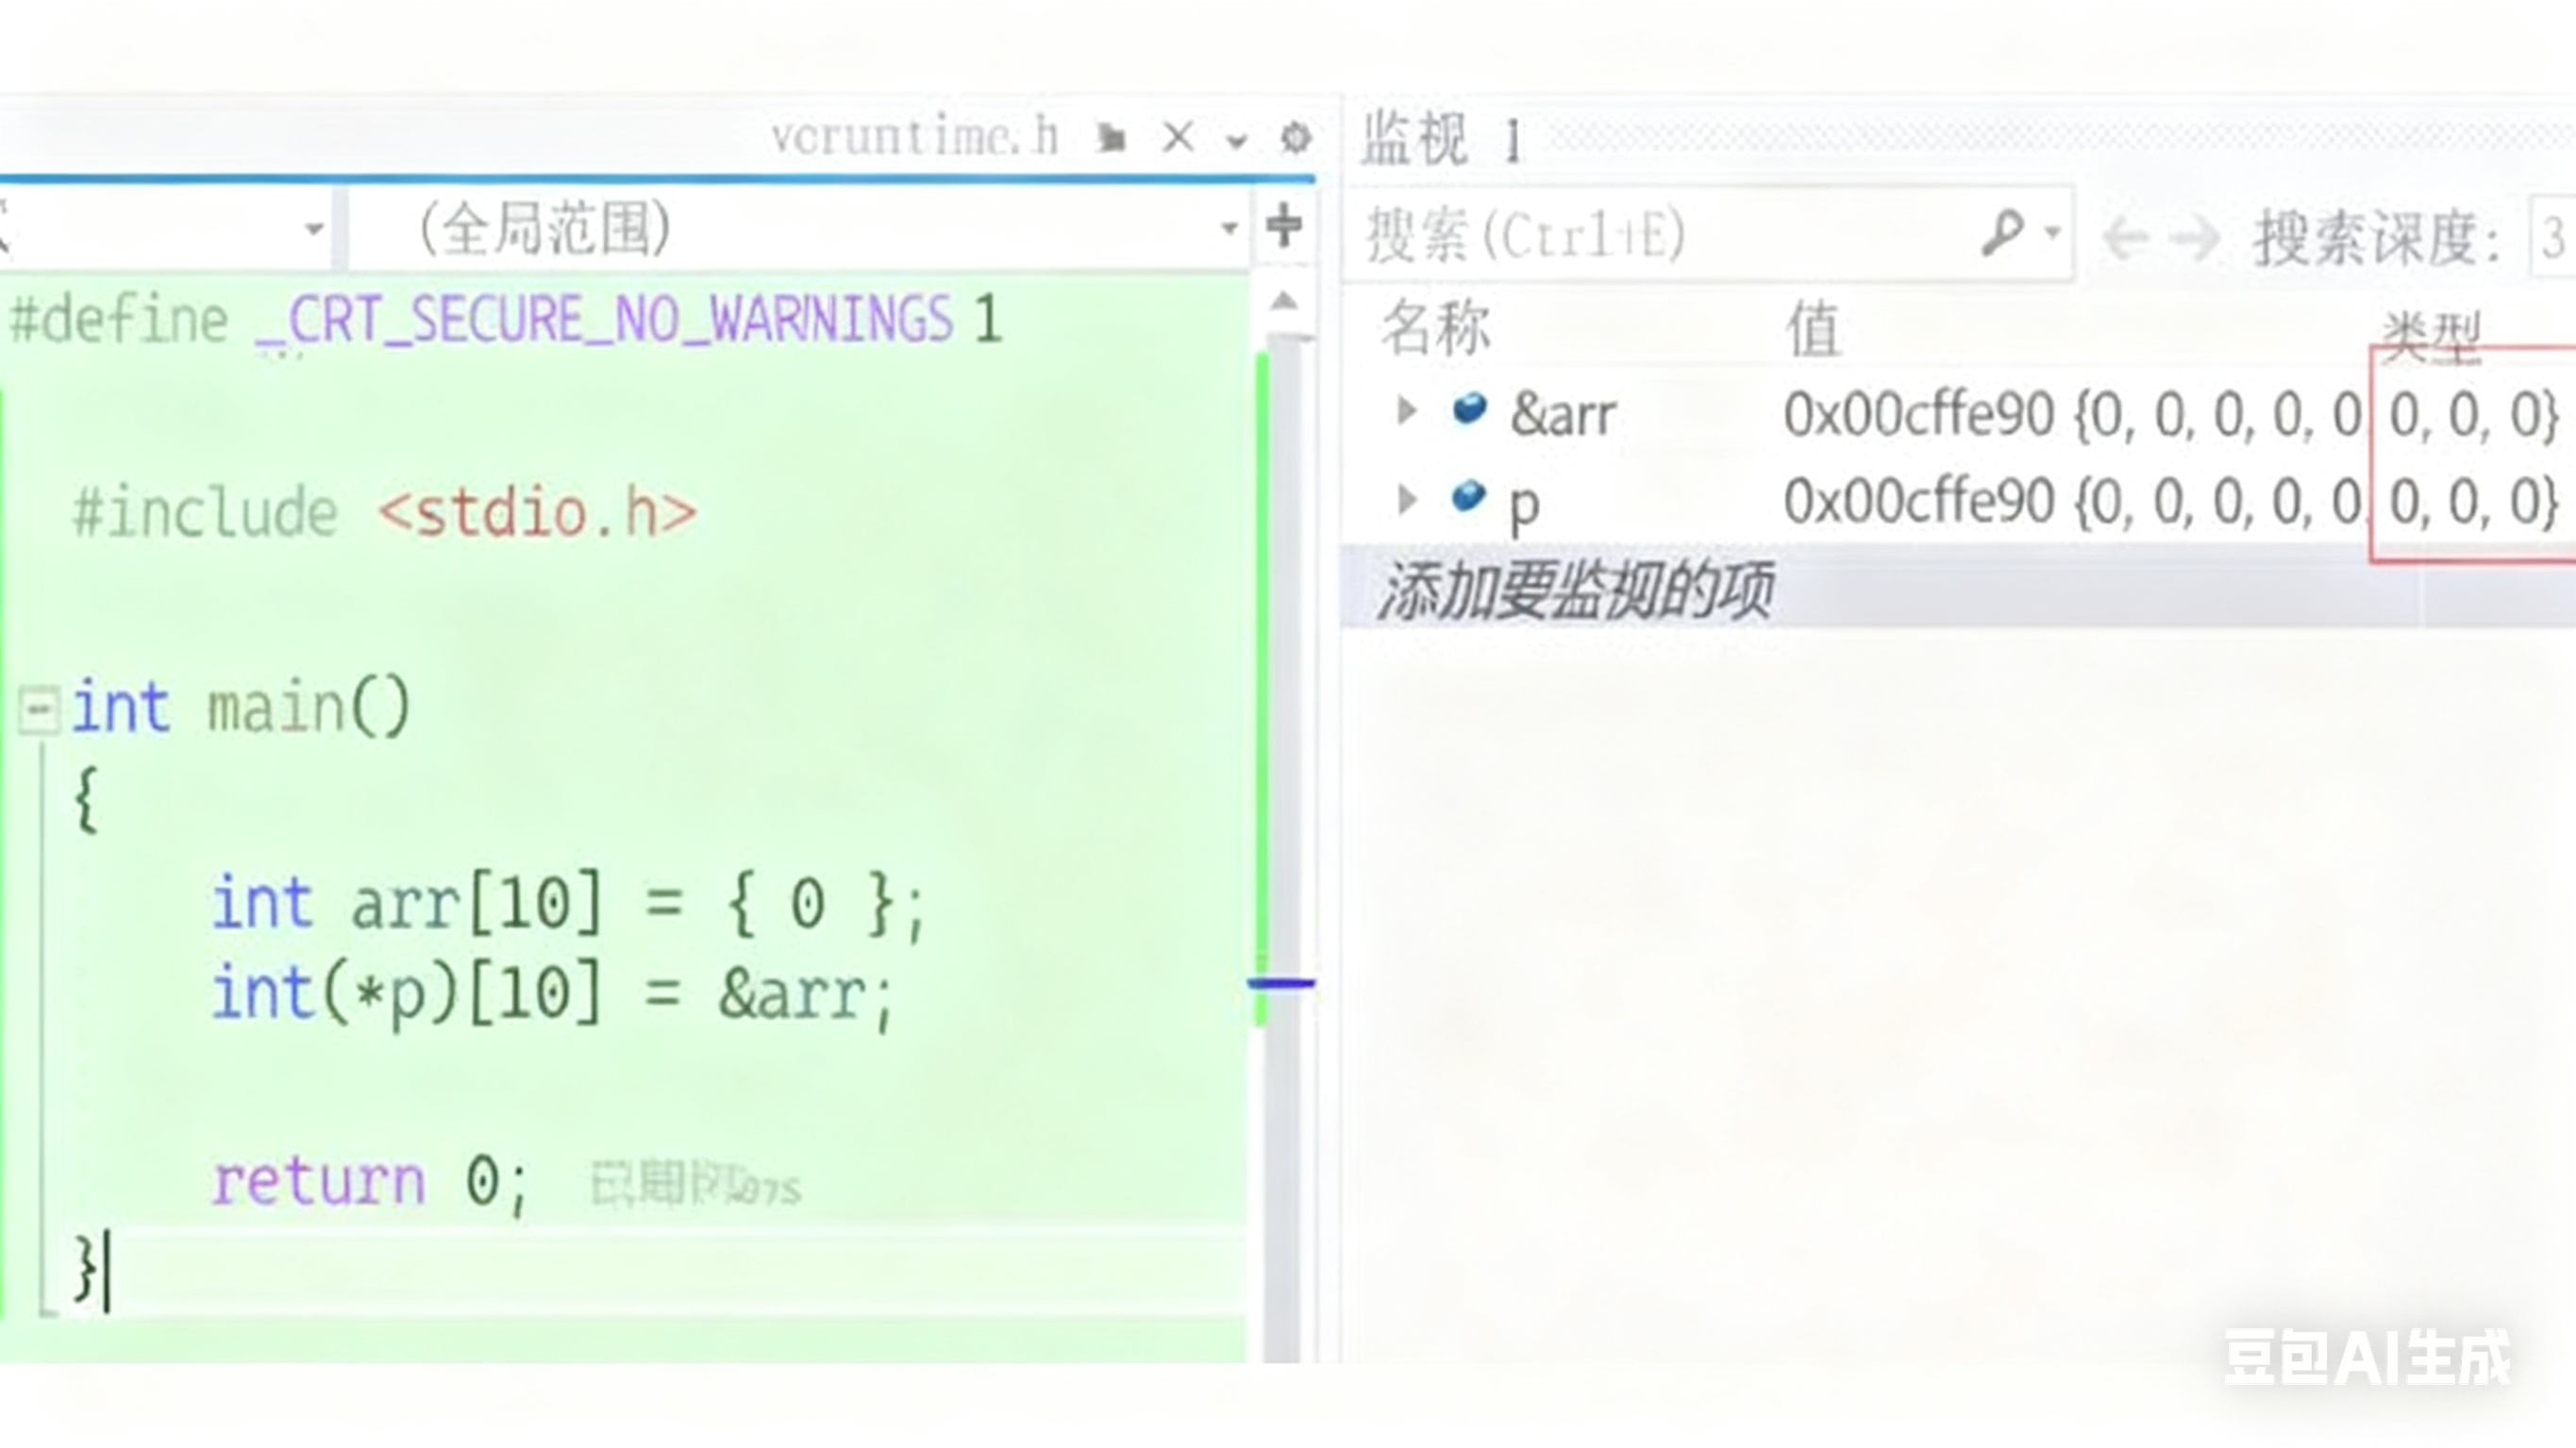Click the pin icon on the vcruntime.h tab
The height and width of the screenshot is (1448, 2576).
coord(1111,138)
